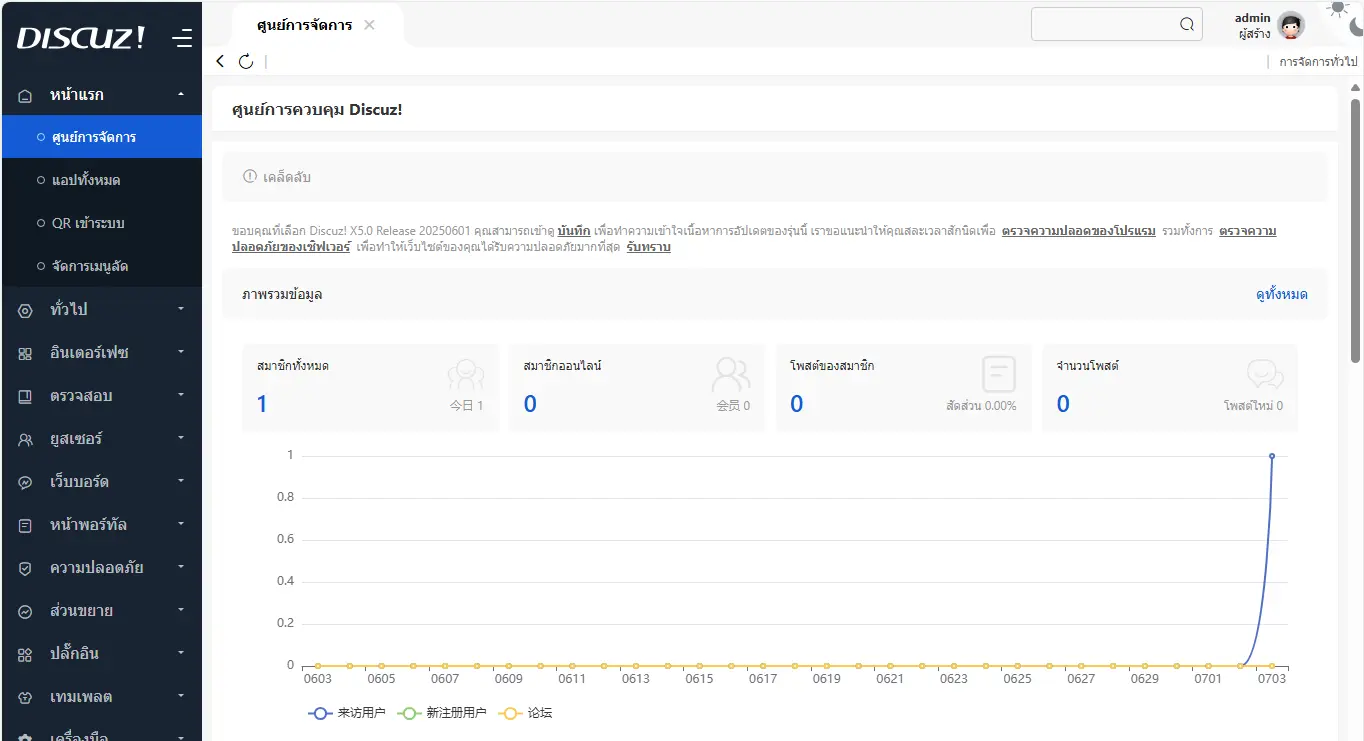Toggle 论坛 series in chart legend

click(525, 713)
